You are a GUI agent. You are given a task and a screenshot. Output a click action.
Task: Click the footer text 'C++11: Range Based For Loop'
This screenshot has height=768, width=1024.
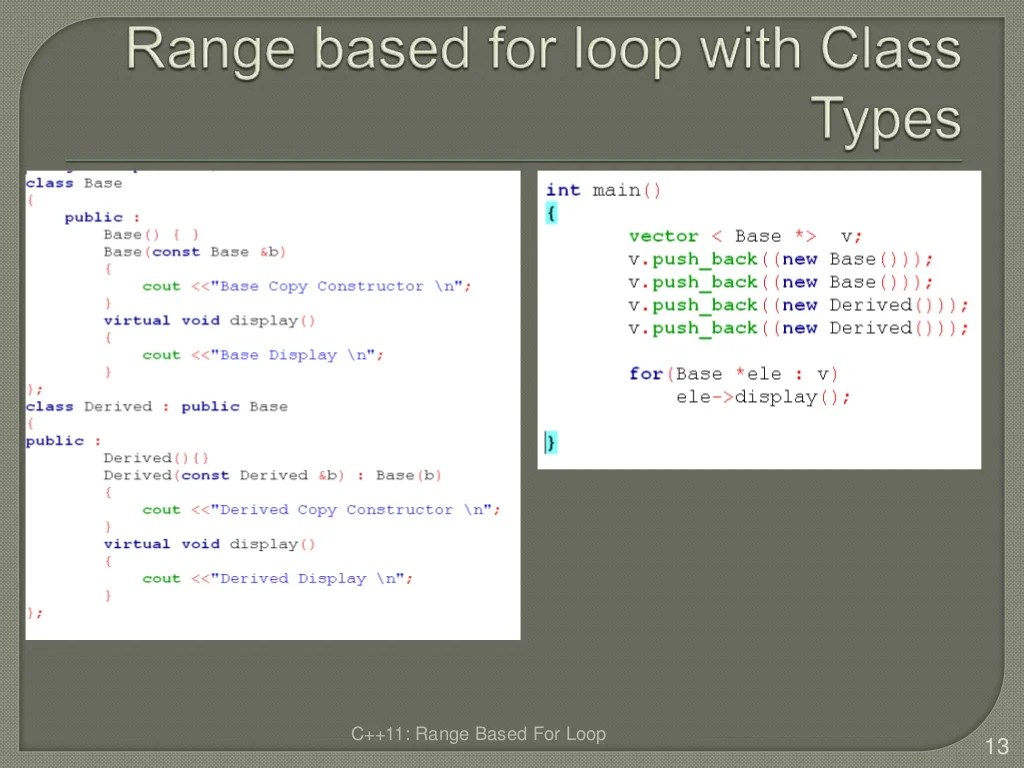point(478,734)
